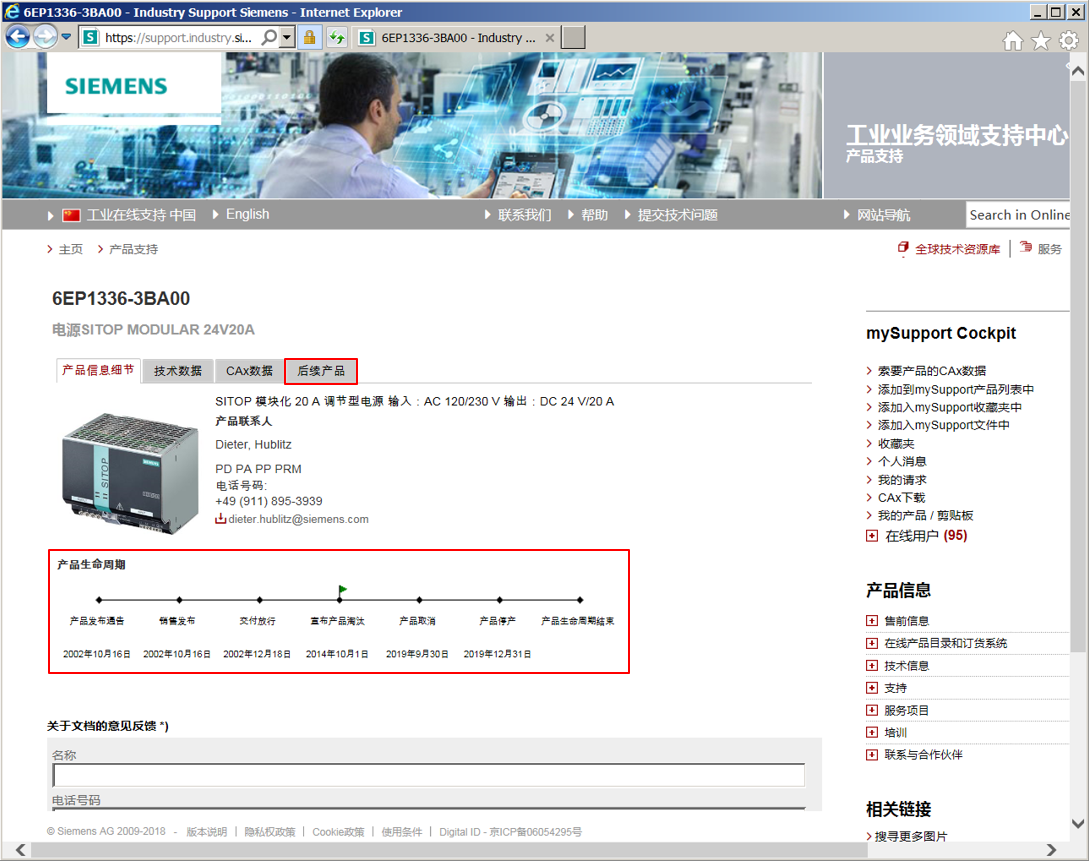Image resolution: width=1089 pixels, height=861 pixels.
Task: Expand the 培训 section
Action: pos(872,733)
